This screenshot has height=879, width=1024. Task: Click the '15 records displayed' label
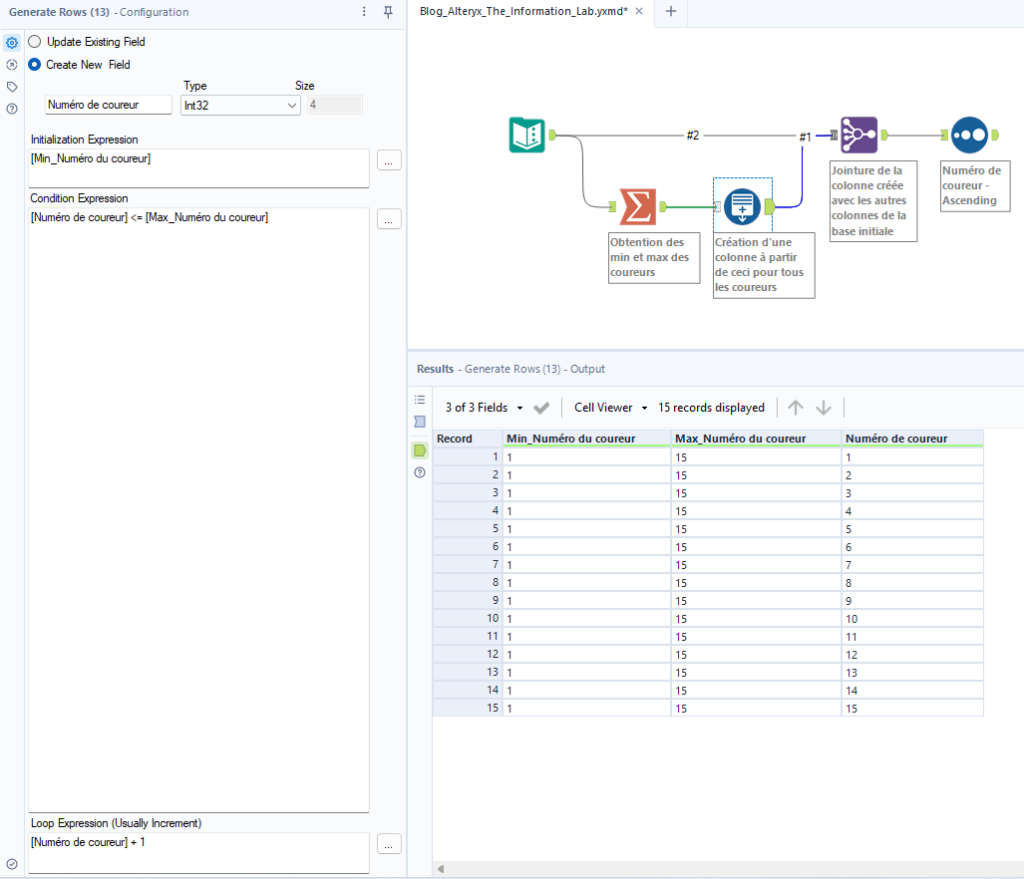tap(711, 408)
